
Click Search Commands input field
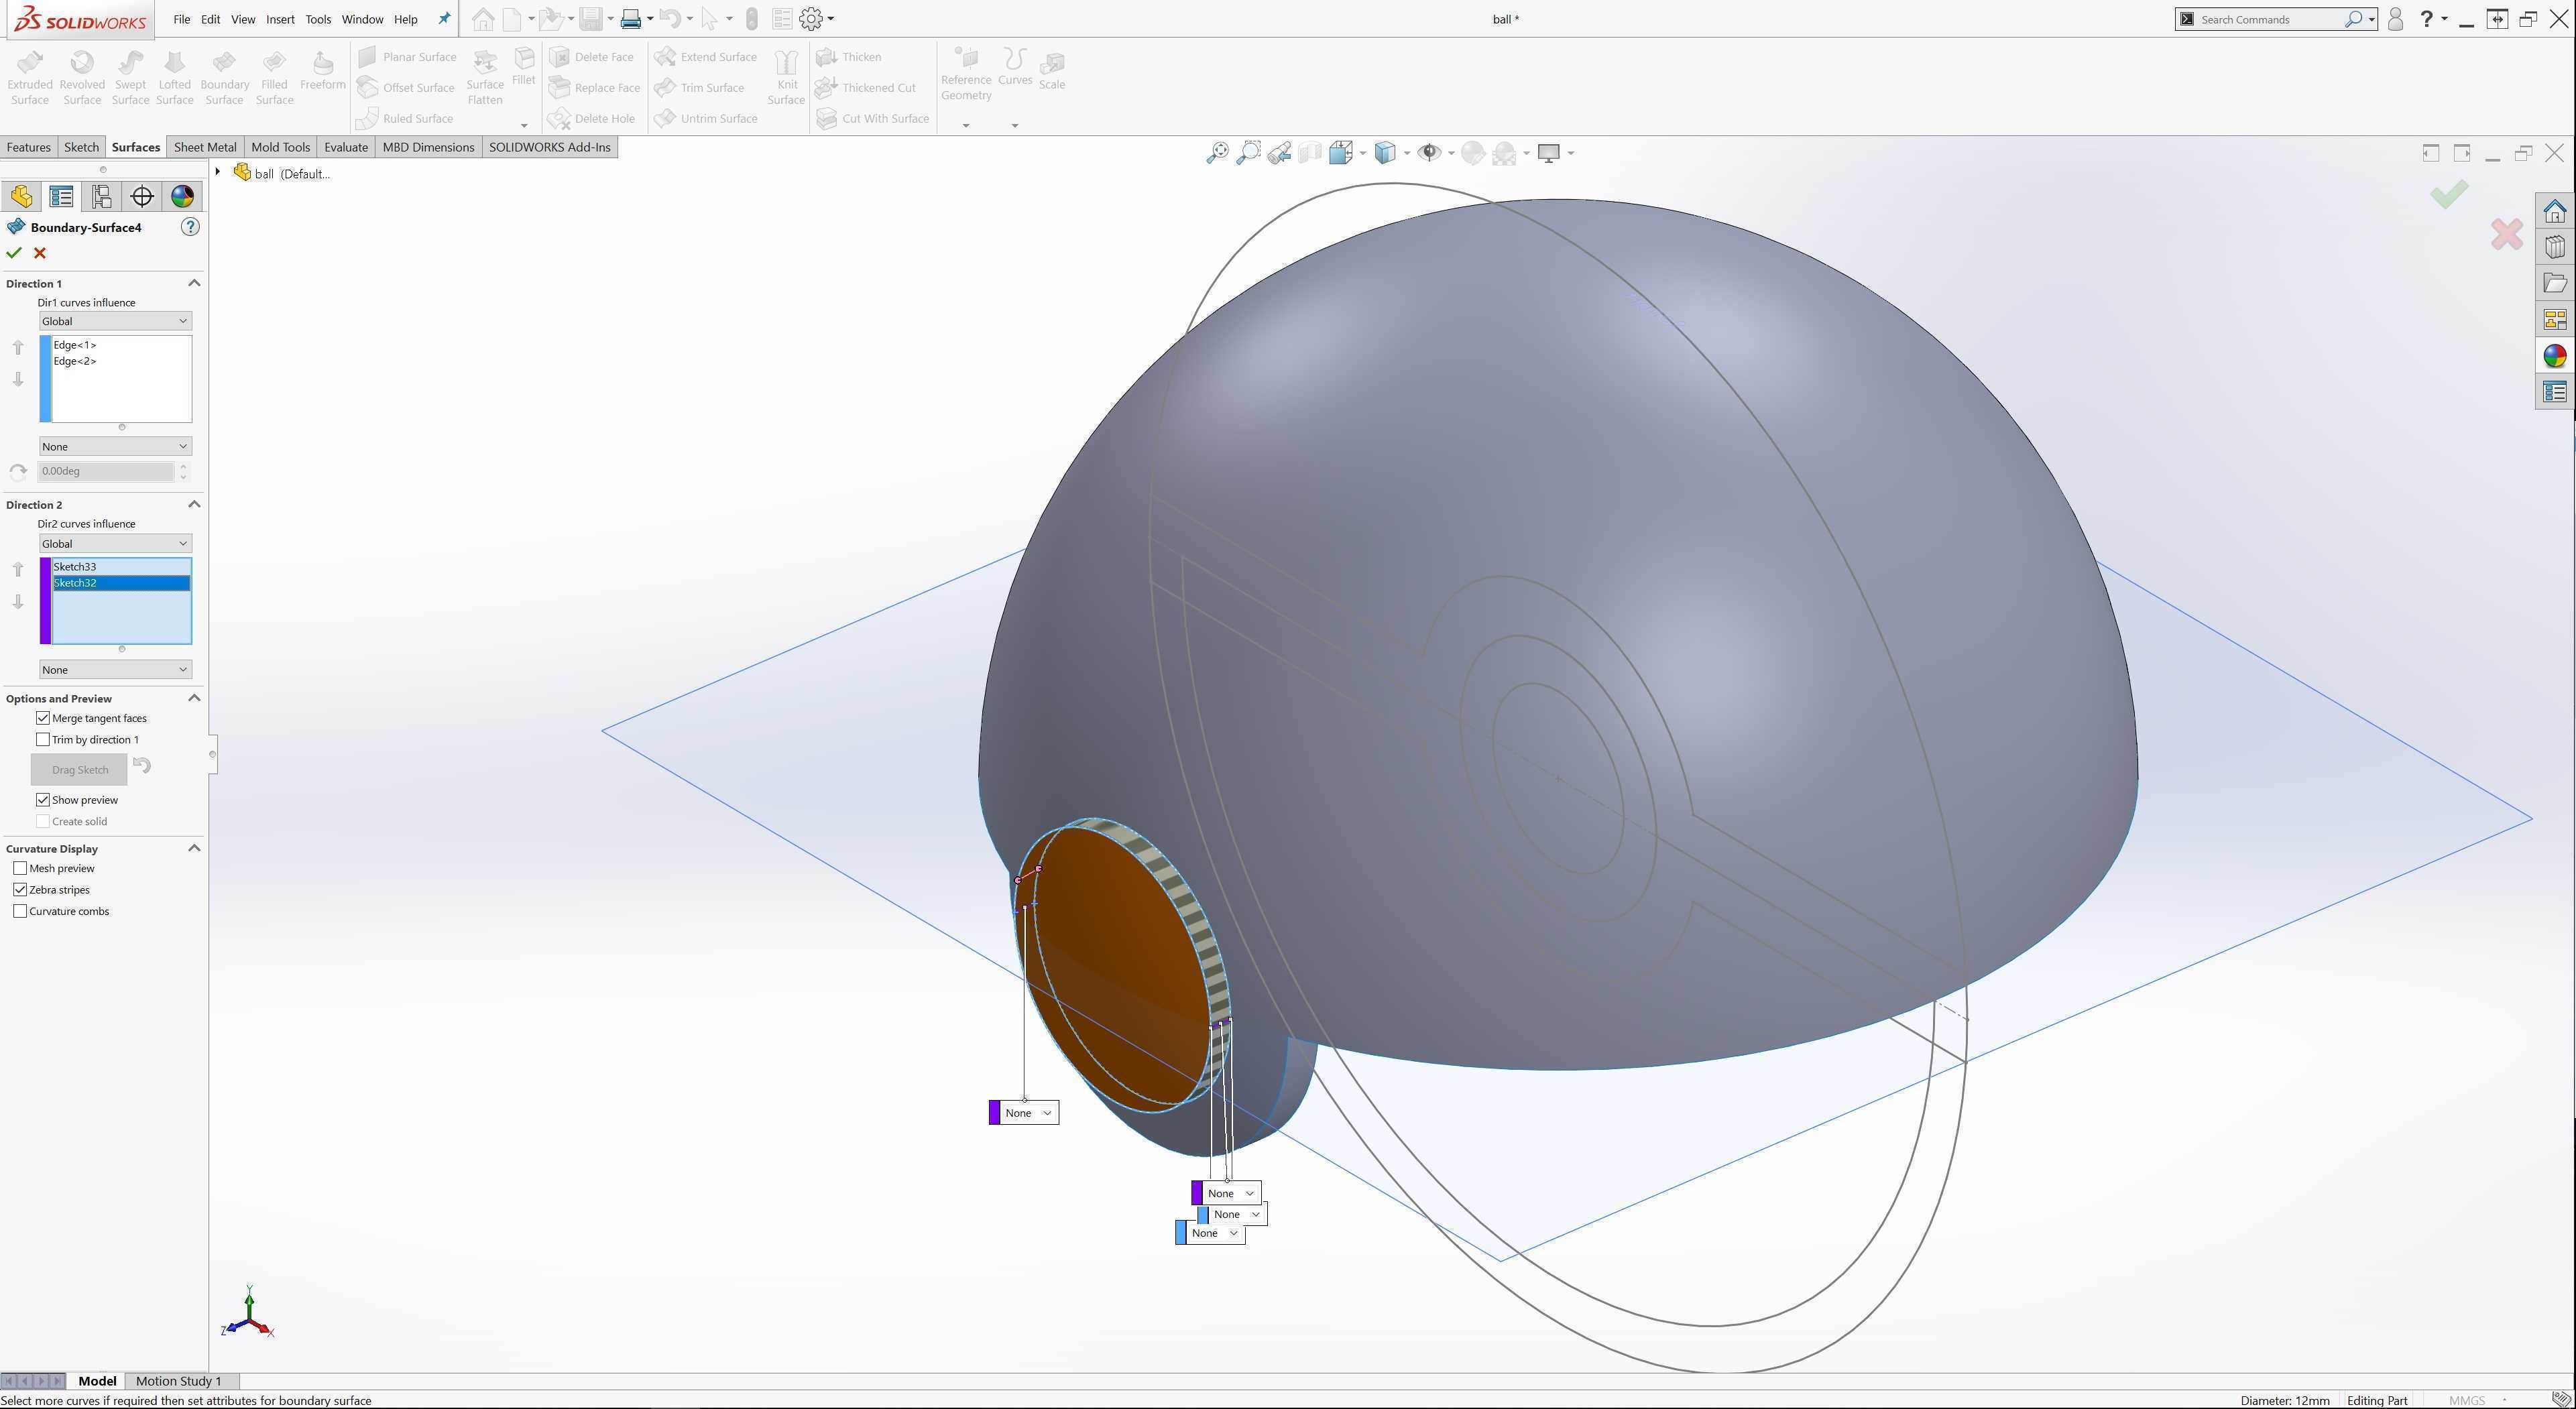point(2270,19)
